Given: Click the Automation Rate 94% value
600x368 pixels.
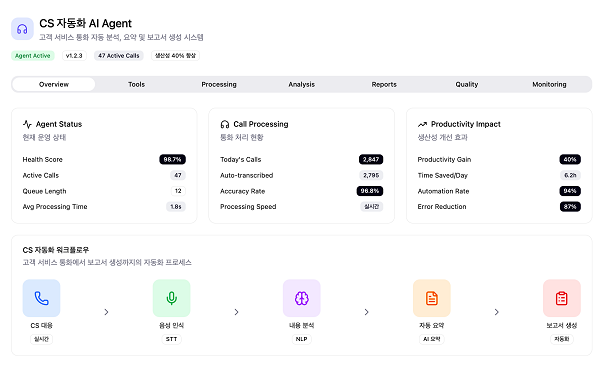Looking at the screenshot, I should click(570, 191).
